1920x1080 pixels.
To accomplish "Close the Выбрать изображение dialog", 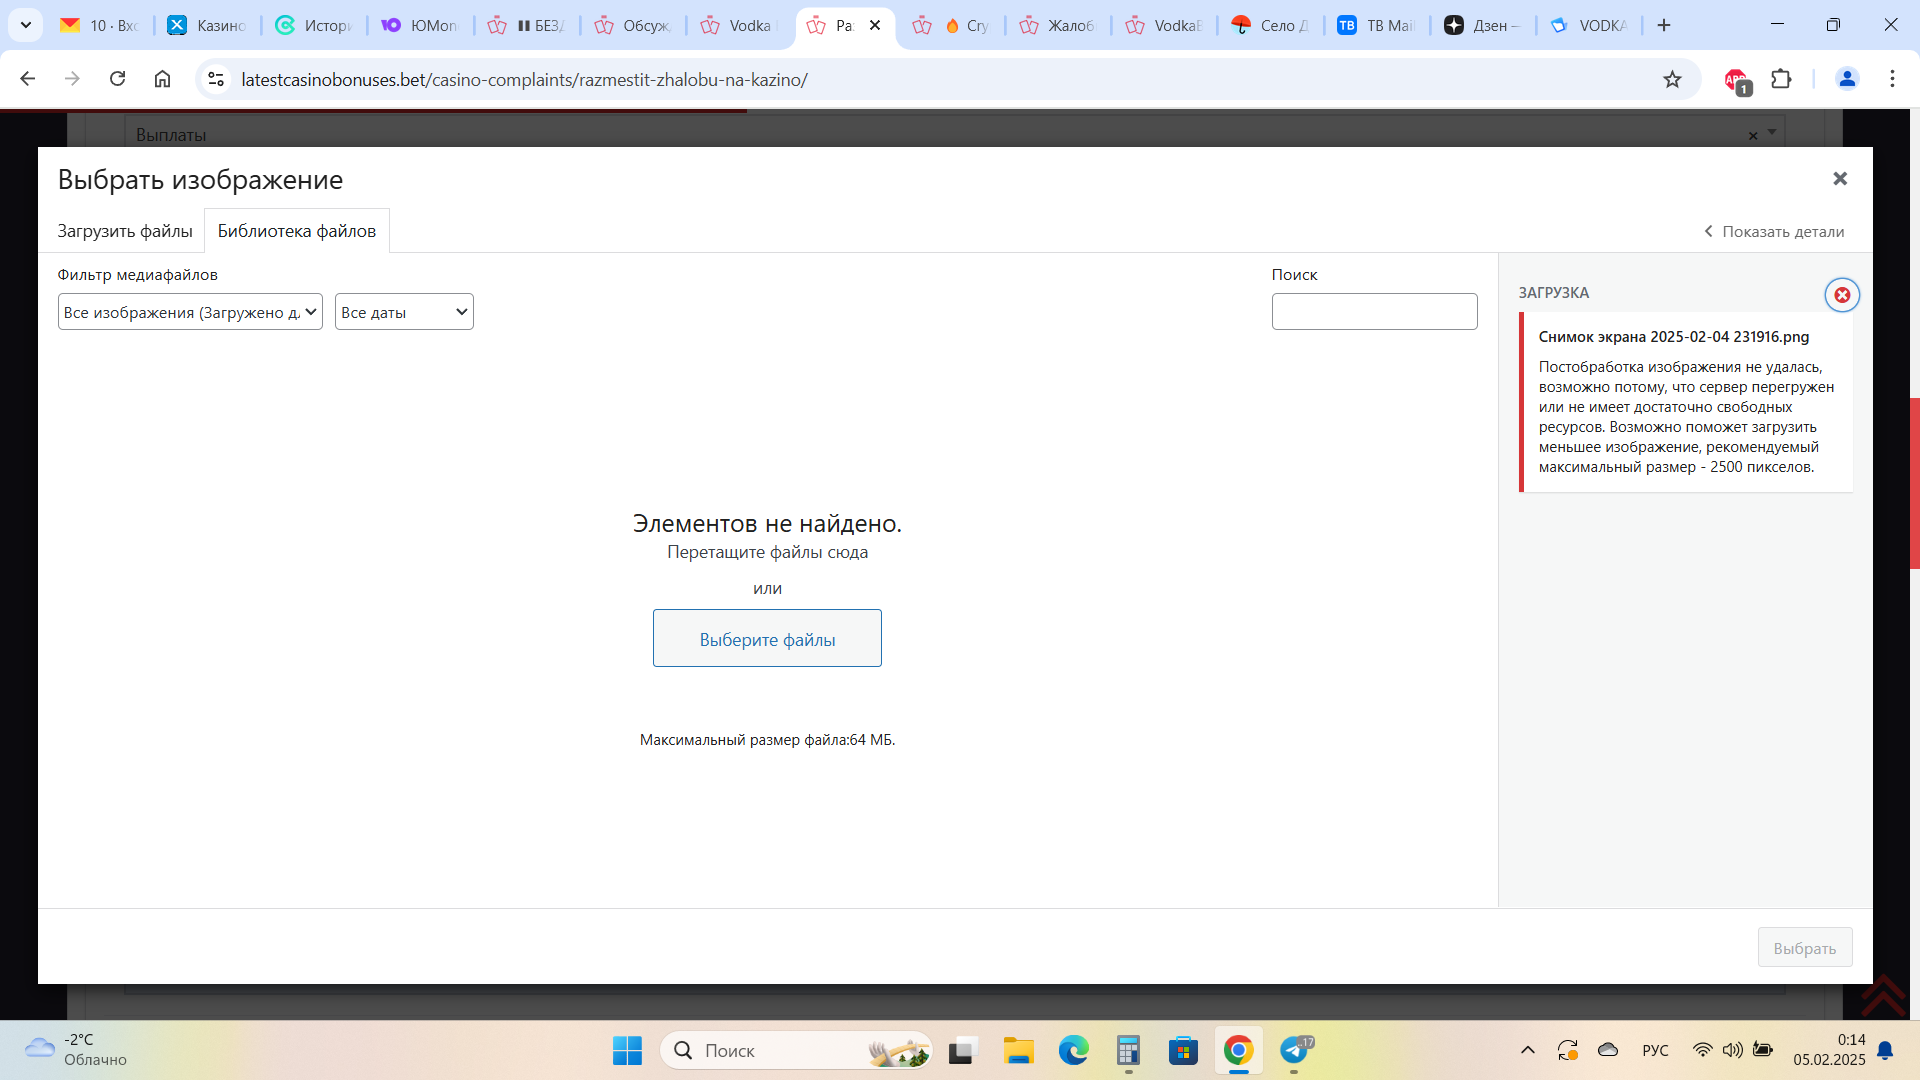I will 1839,179.
